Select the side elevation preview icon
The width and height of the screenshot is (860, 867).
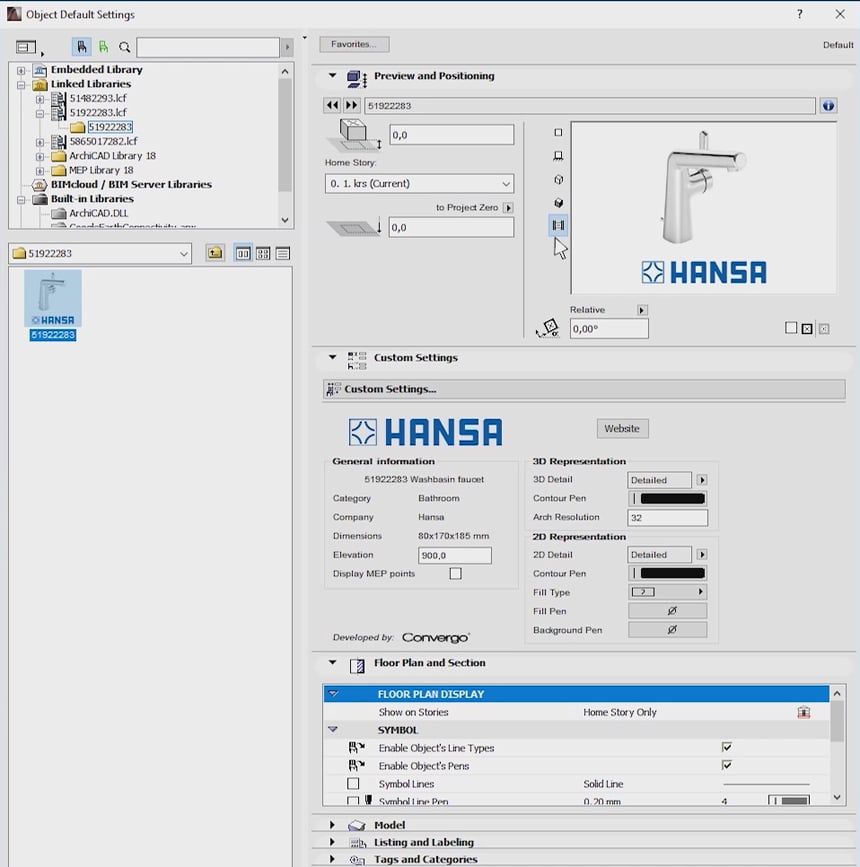click(558, 156)
